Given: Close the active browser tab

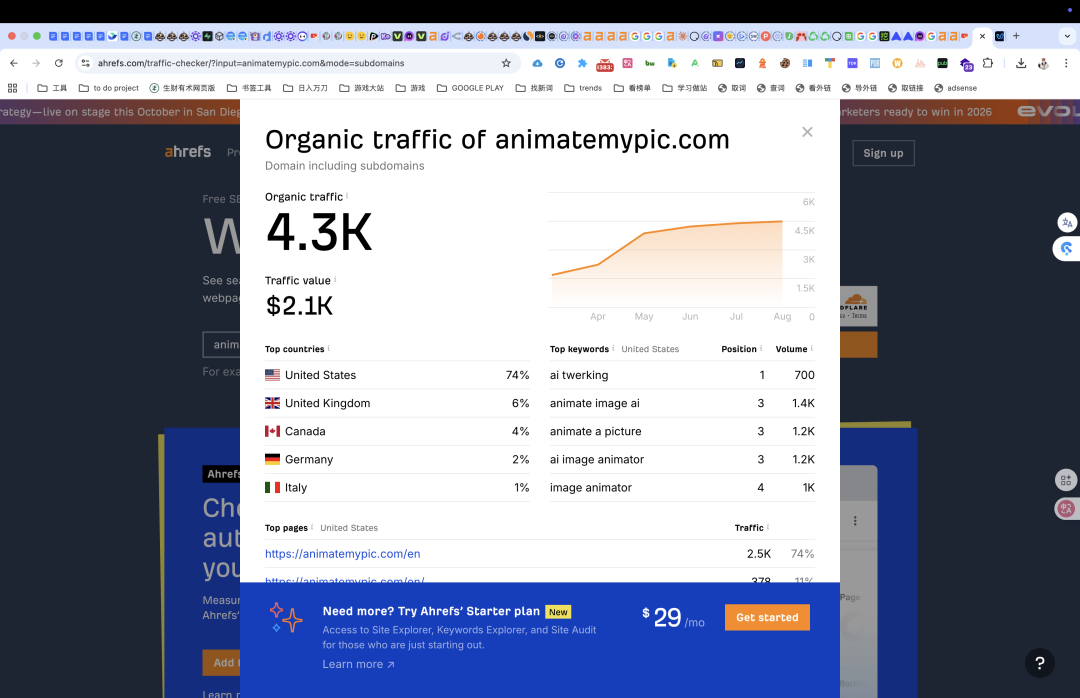Looking at the screenshot, I should pyautogui.click(x=982, y=36).
